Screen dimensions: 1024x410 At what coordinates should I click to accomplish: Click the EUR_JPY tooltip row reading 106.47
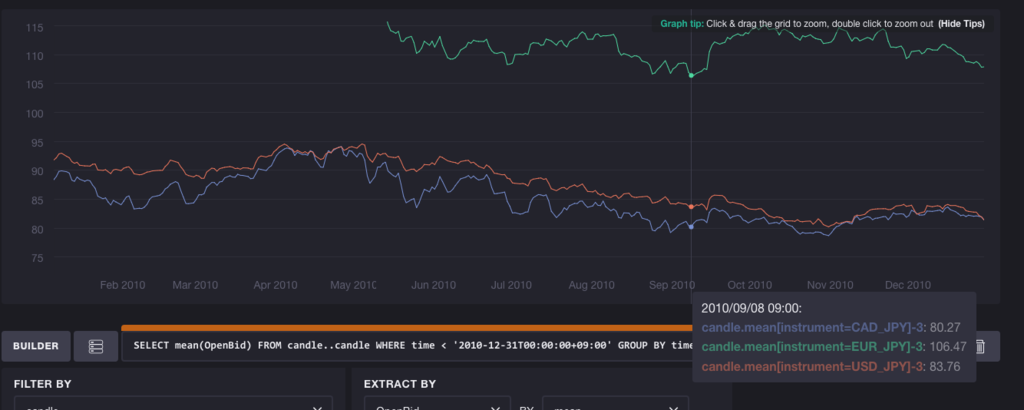point(836,347)
